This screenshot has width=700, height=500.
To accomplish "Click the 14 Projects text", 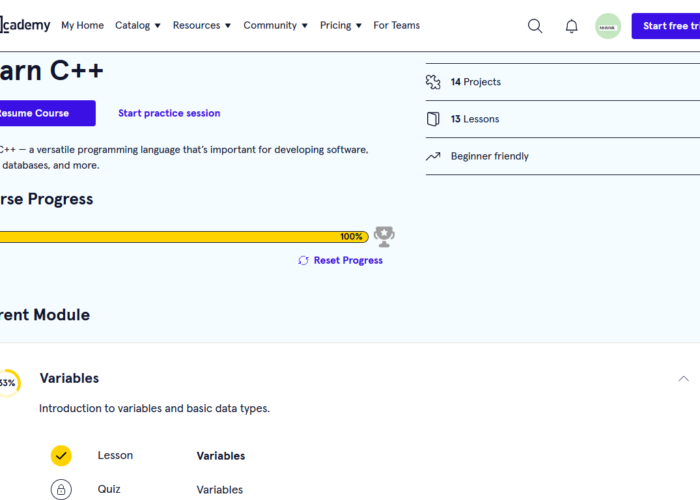I will coord(475,82).
